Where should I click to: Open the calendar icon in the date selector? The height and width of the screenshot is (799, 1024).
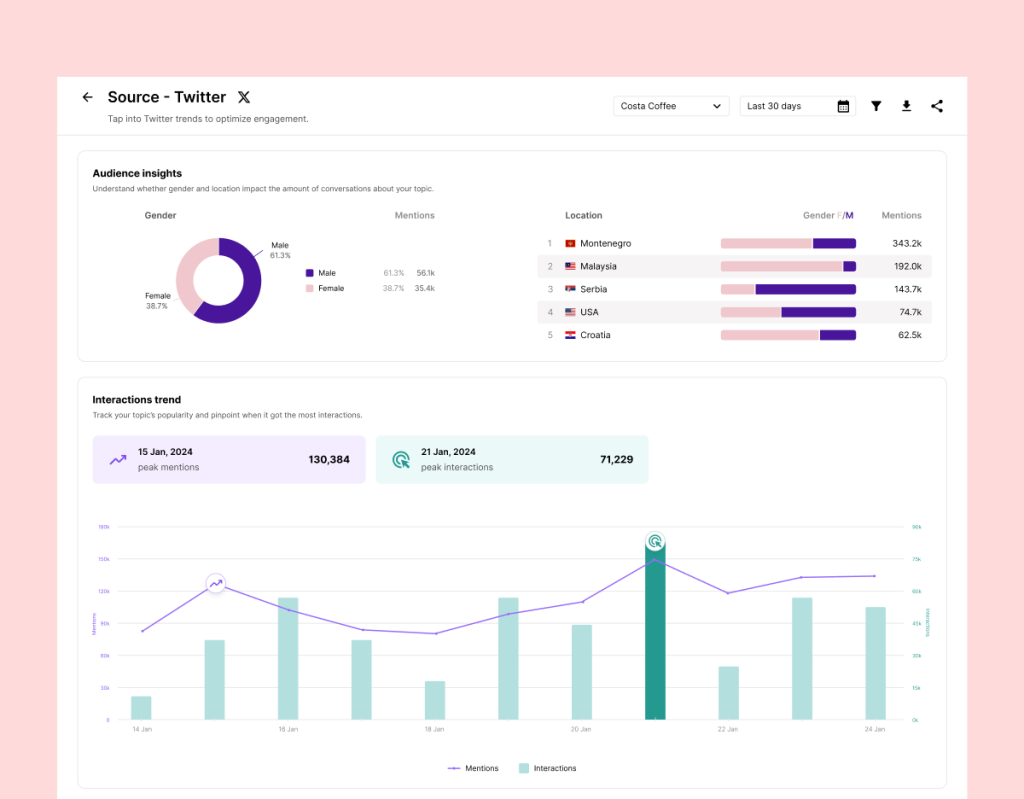843,105
